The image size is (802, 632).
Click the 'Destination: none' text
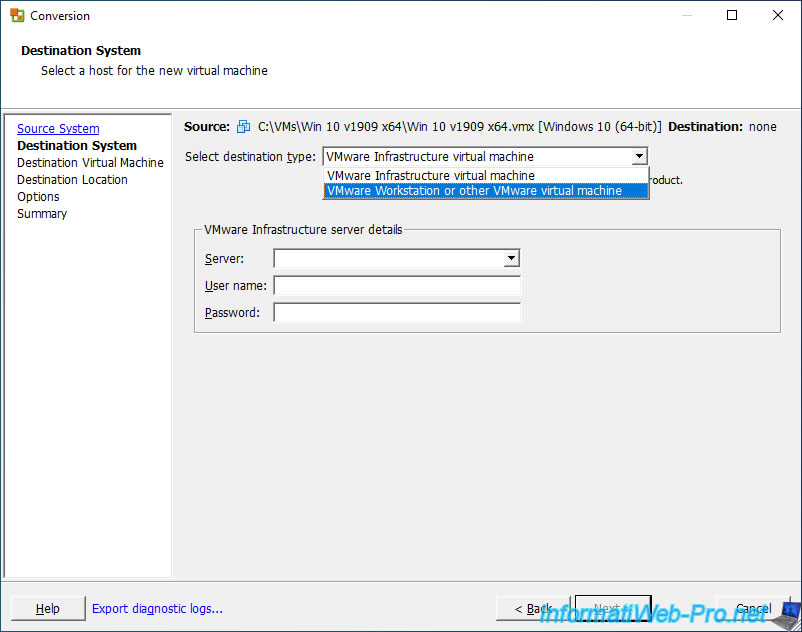(722, 126)
